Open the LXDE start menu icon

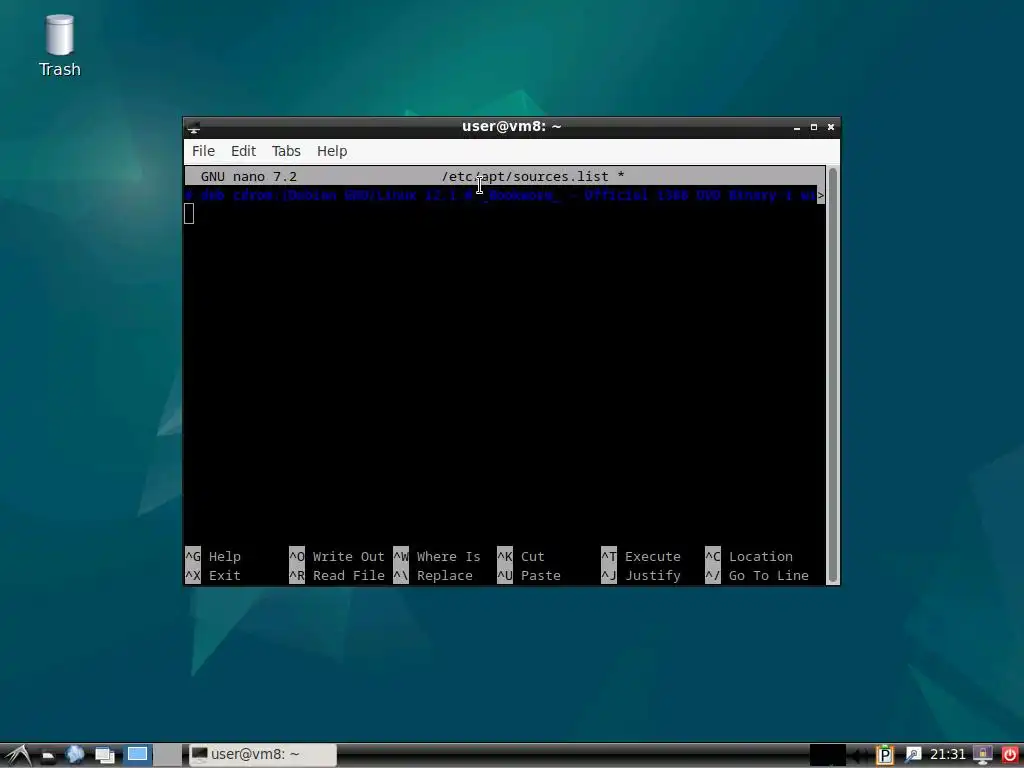tap(18, 755)
